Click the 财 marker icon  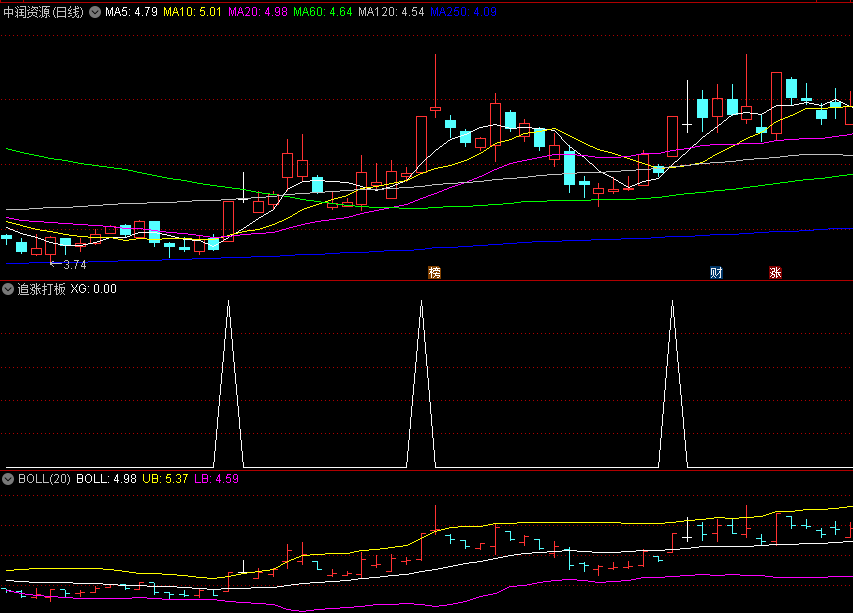(x=716, y=273)
